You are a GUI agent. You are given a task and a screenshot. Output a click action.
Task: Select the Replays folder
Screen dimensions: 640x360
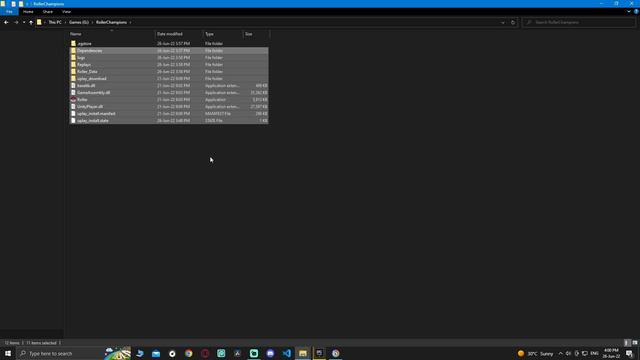click(169, 64)
